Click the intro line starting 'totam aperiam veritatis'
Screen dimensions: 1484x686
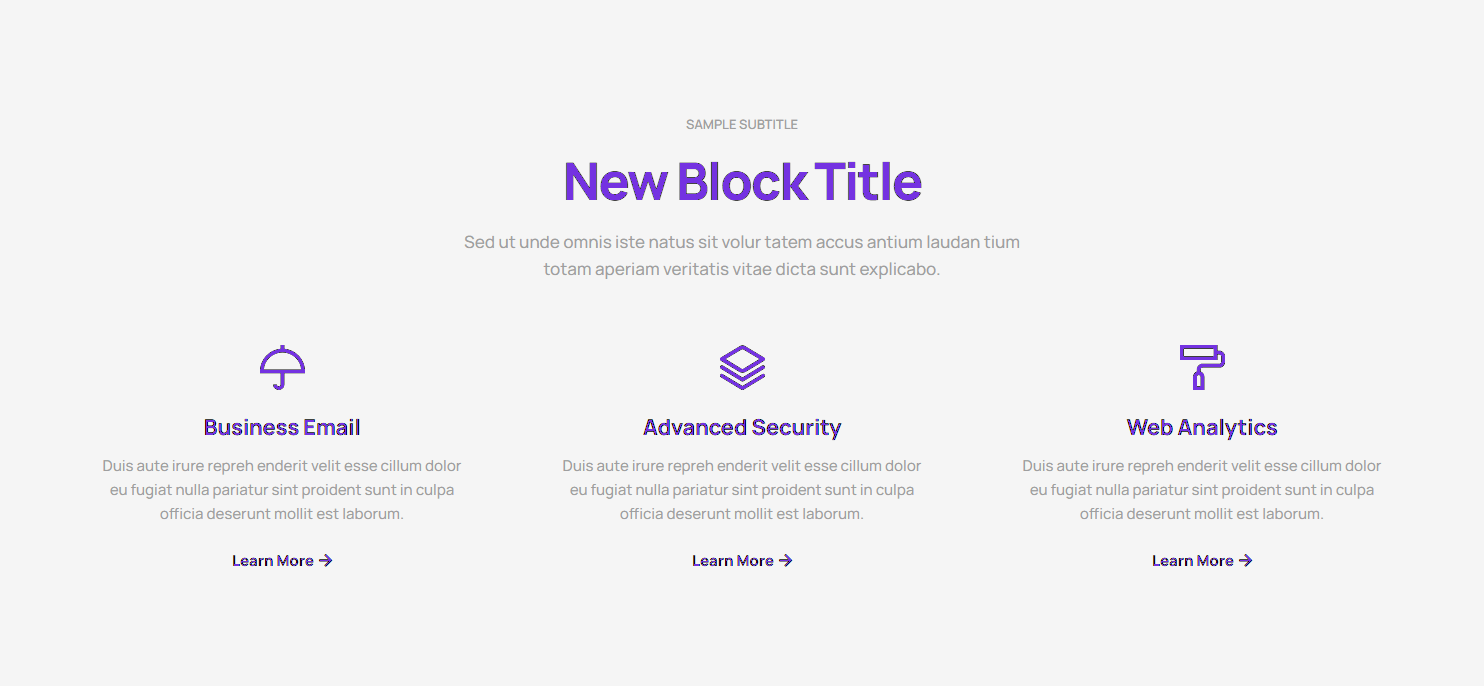coord(742,269)
